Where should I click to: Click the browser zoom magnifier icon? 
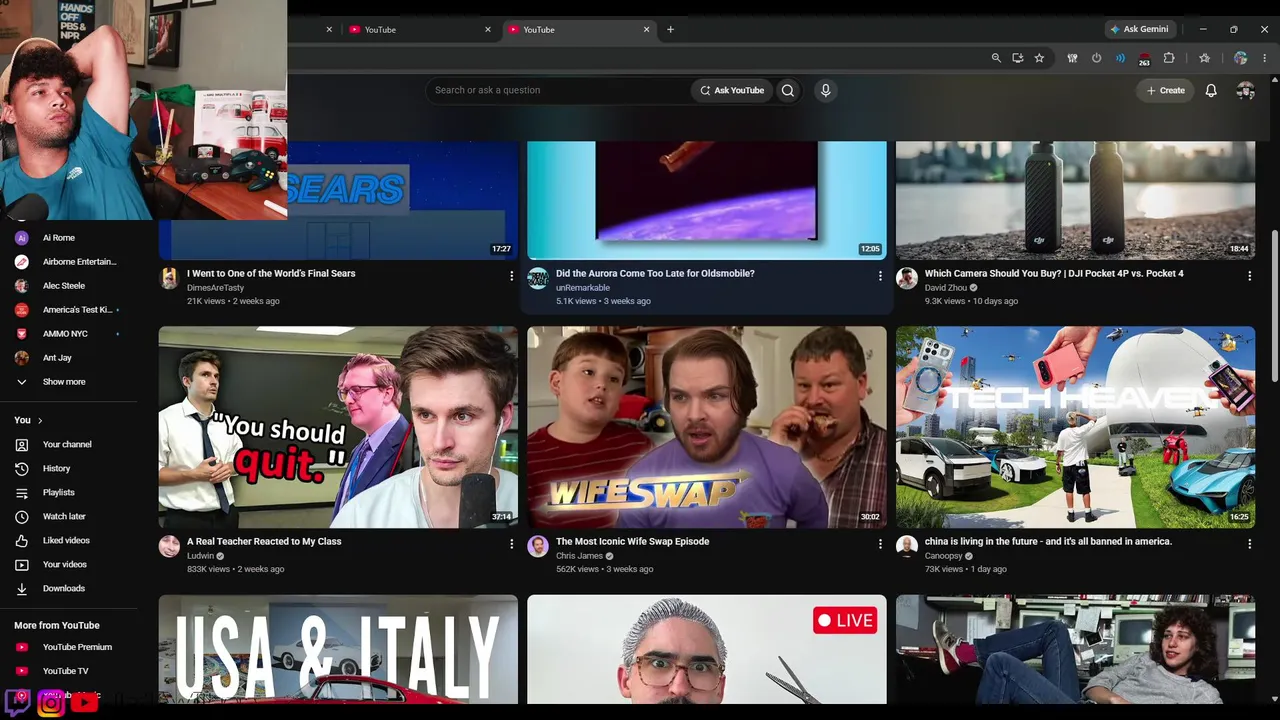coord(996,58)
